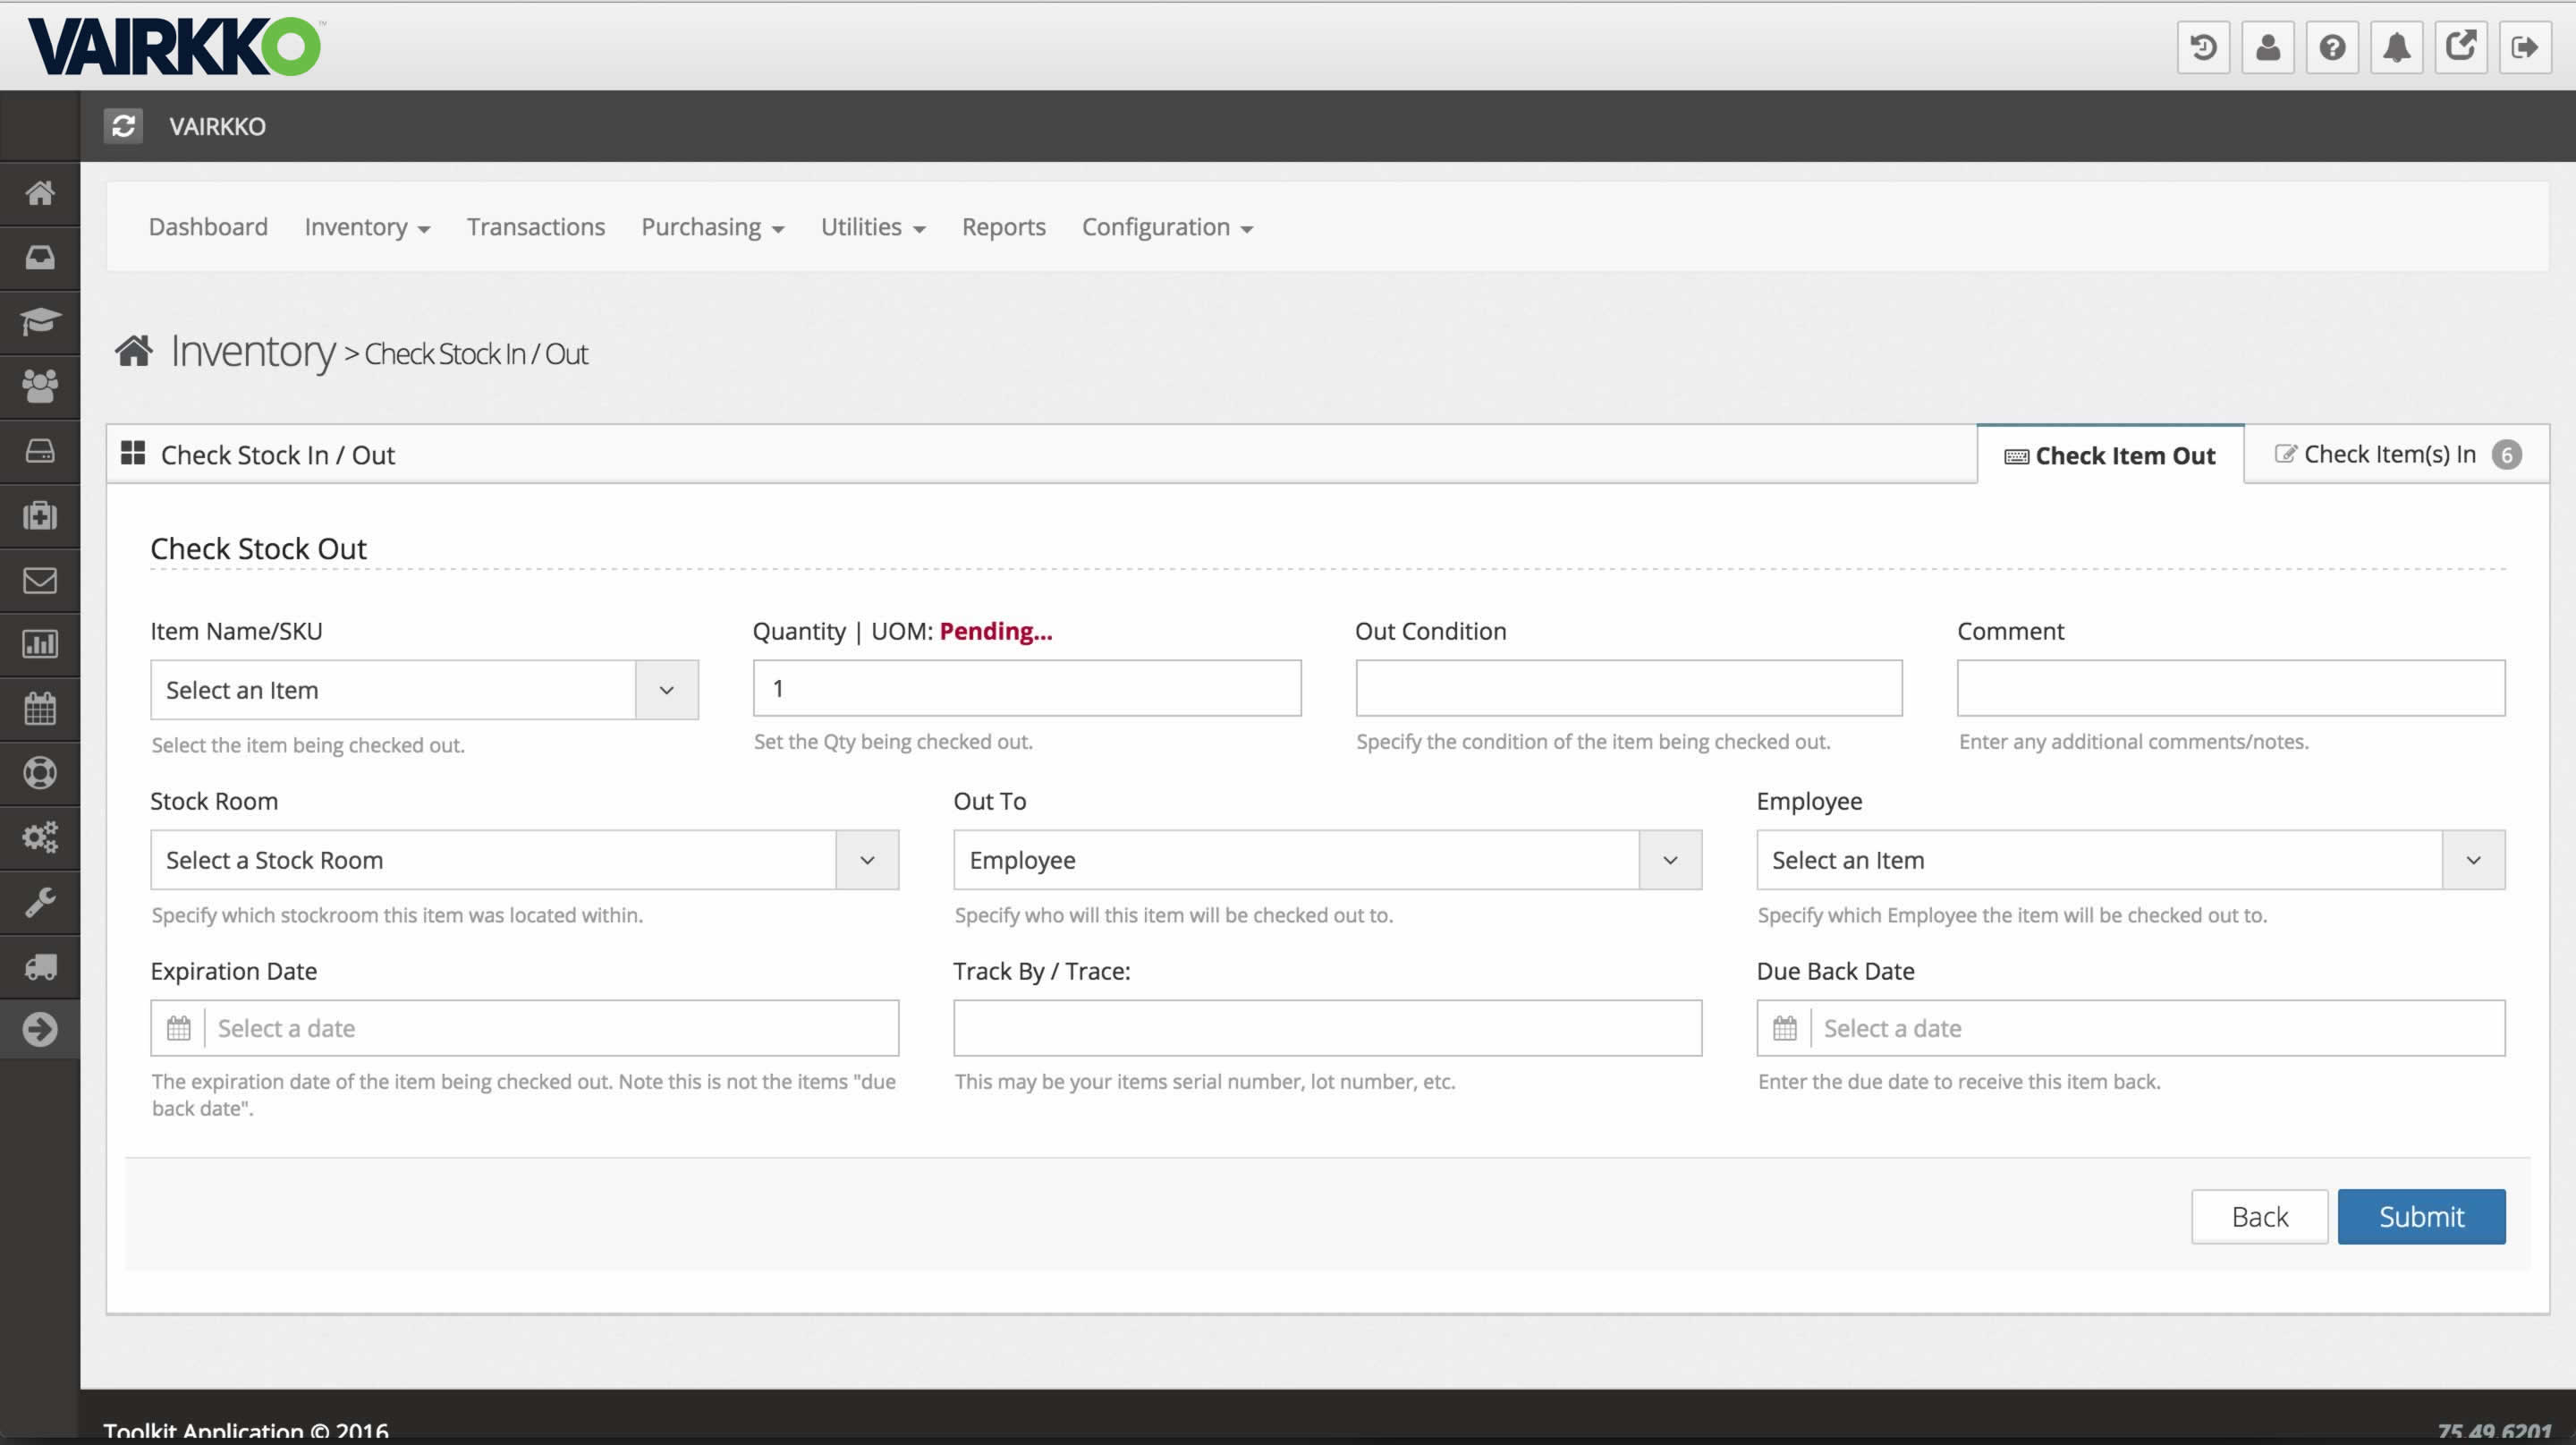This screenshot has width=2576, height=1445.
Task: Open the truck sidebar icon
Action: pos(40,967)
